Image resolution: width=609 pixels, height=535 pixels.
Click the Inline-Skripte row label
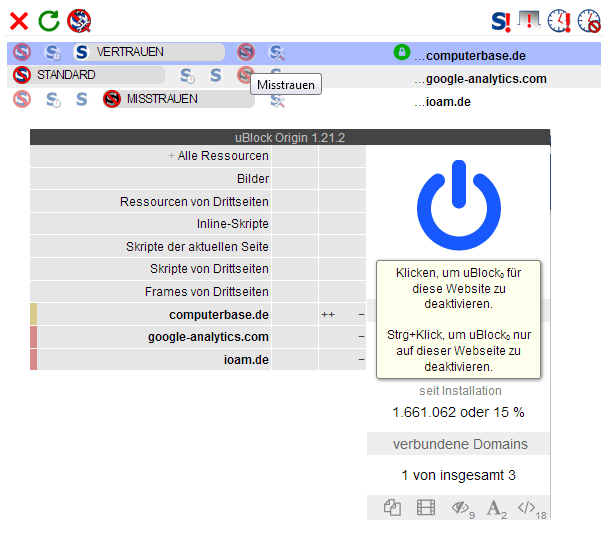[x=232, y=224]
